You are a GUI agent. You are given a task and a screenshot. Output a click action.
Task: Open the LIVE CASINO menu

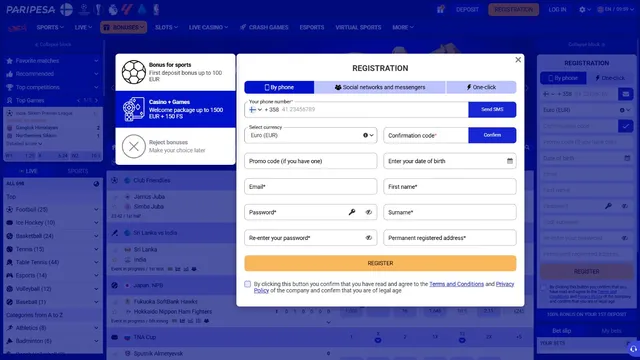click(x=208, y=27)
